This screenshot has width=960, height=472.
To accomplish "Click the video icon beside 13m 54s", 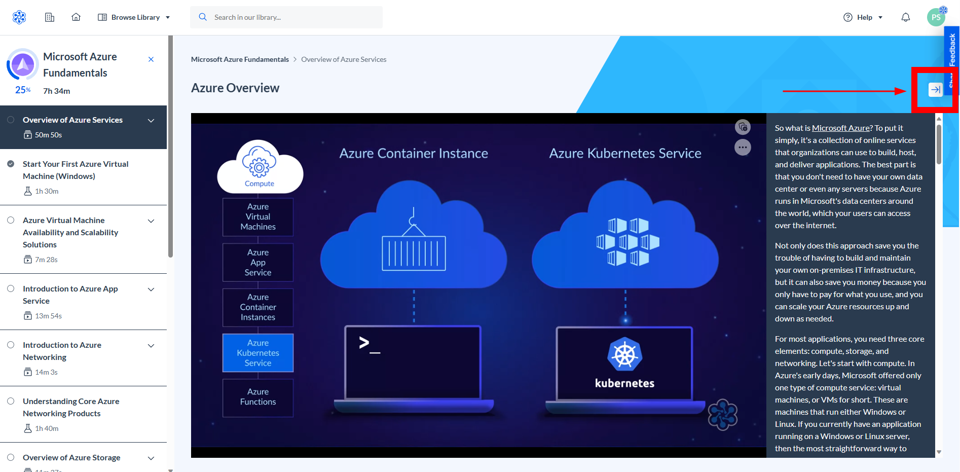I will [x=27, y=316].
